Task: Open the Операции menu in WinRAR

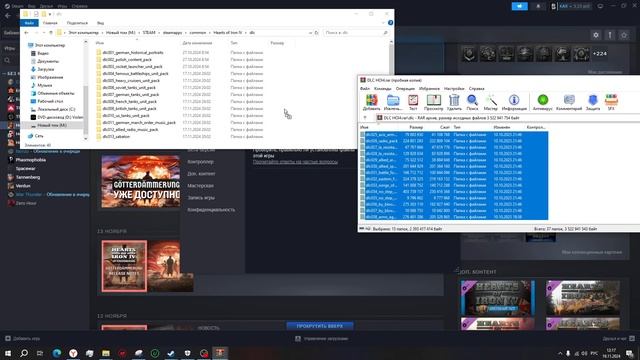Action: [405, 89]
